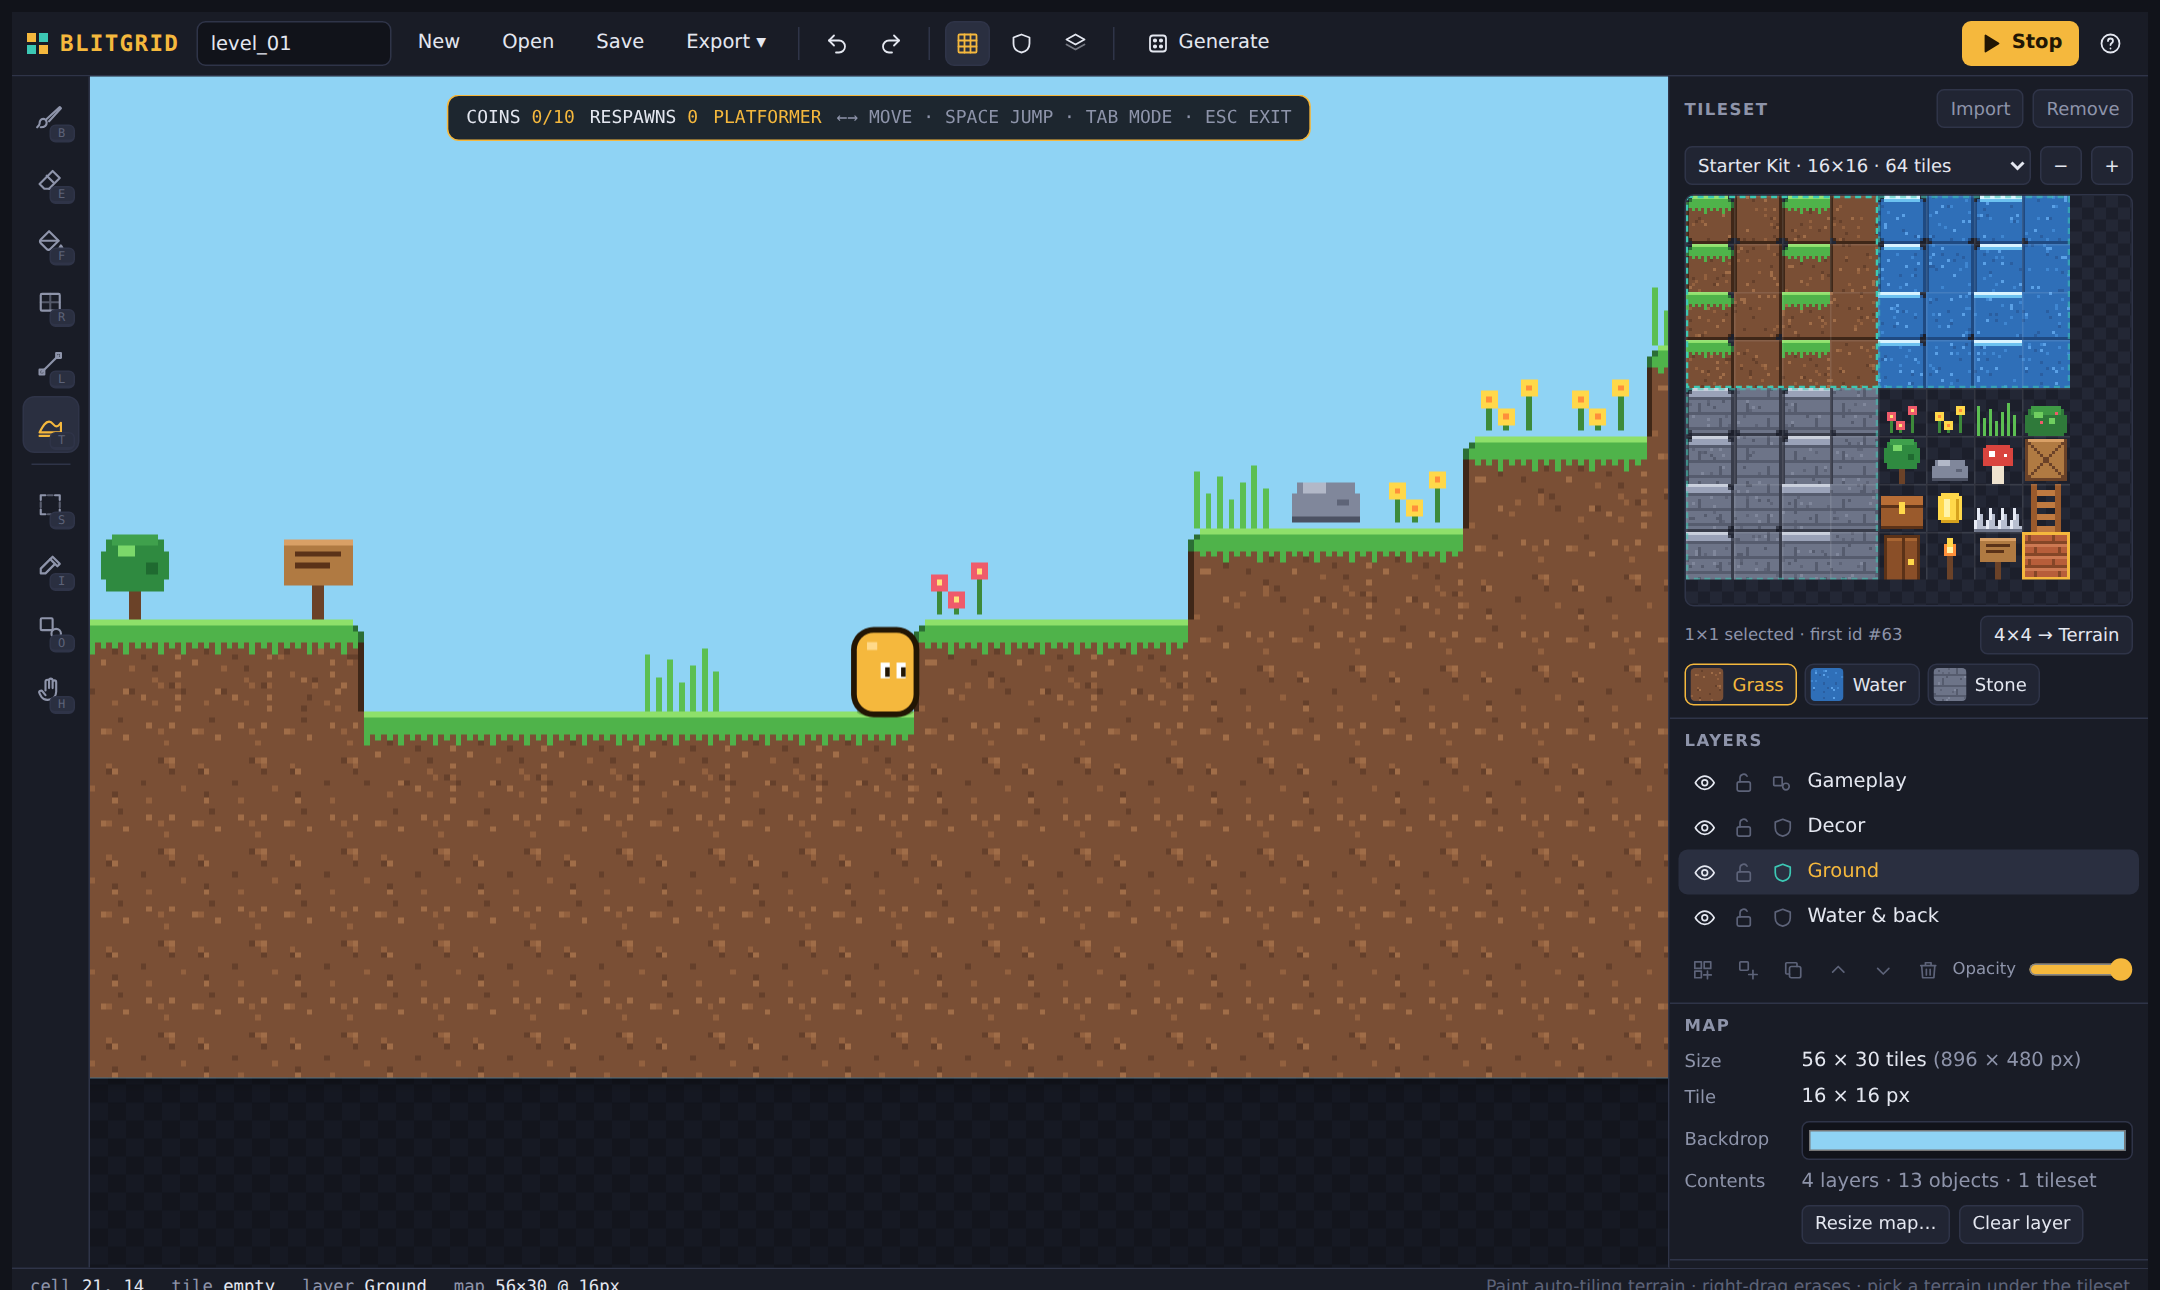Toggle visibility of Water & back layer
The image size is (2160, 1290).
[x=1705, y=917]
